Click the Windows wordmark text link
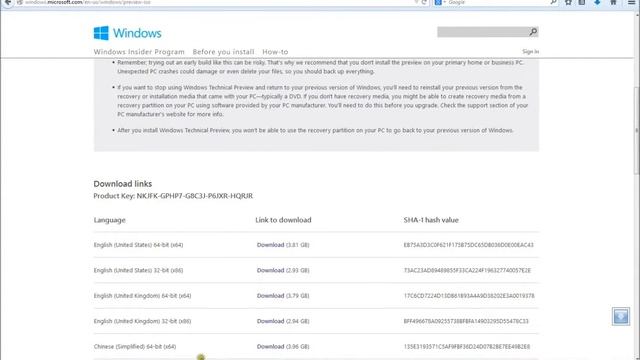640x360 pixels. pyautogui.click(x=137, y=33)
